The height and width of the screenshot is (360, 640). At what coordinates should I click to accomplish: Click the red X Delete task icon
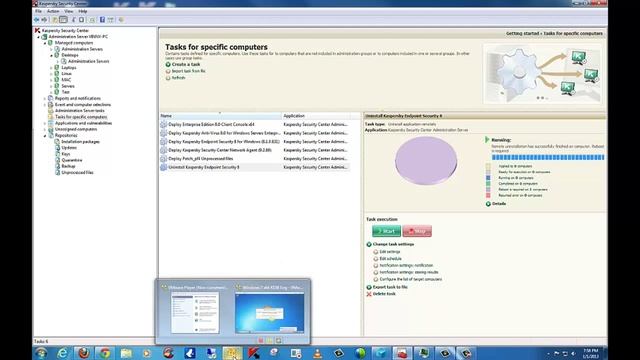point(369,294)
